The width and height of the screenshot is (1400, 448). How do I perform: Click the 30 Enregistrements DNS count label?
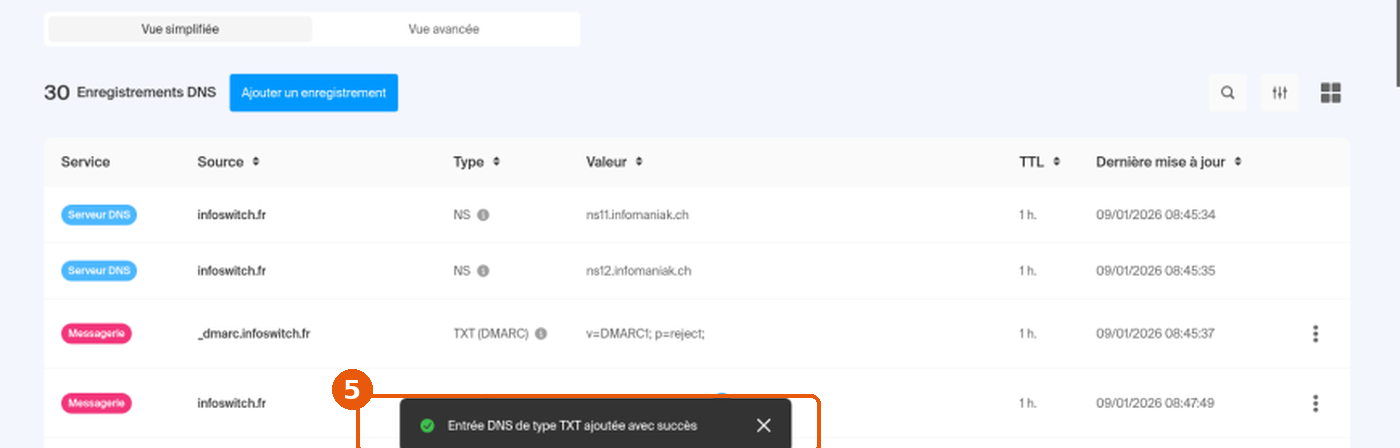[130, 93]
